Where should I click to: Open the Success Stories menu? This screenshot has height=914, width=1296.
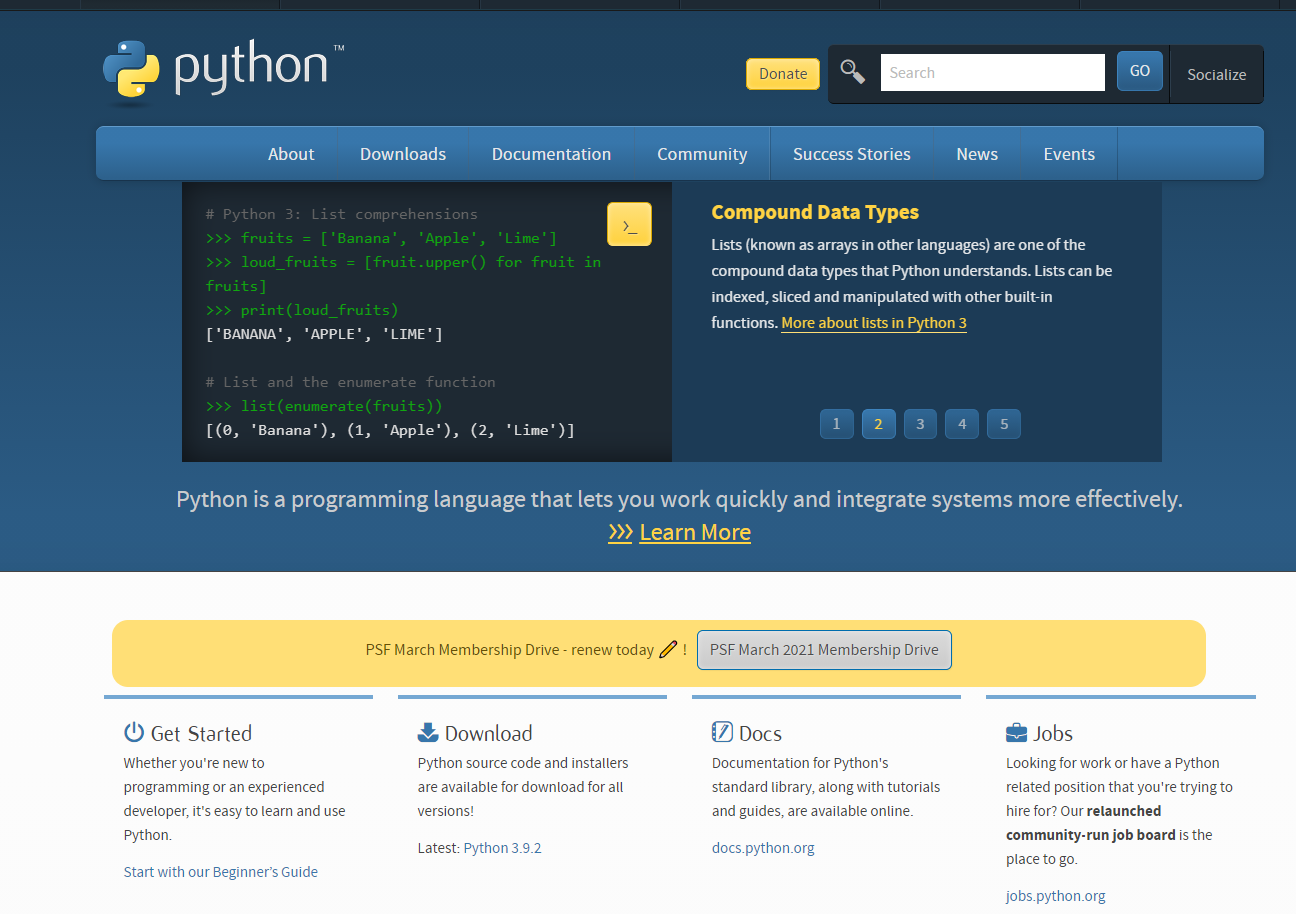click(852, 154)
